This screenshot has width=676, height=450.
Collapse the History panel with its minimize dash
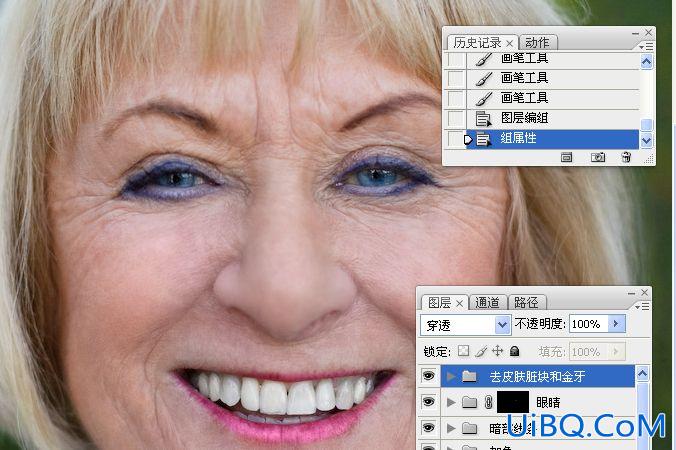[x=635, y=33]
